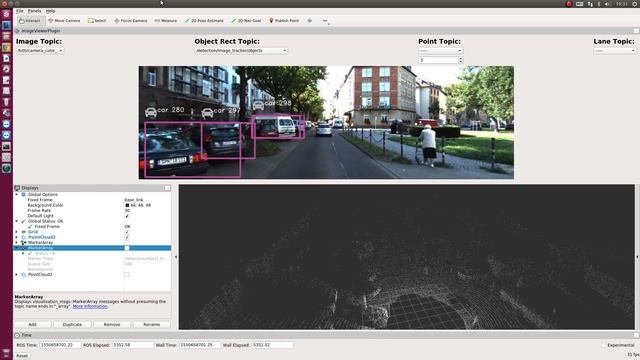Viewport: 640px width, 360px height.
Task: Select the 2D Nav Goal tool
Action: pyautogui.click(x=246, y=20)
